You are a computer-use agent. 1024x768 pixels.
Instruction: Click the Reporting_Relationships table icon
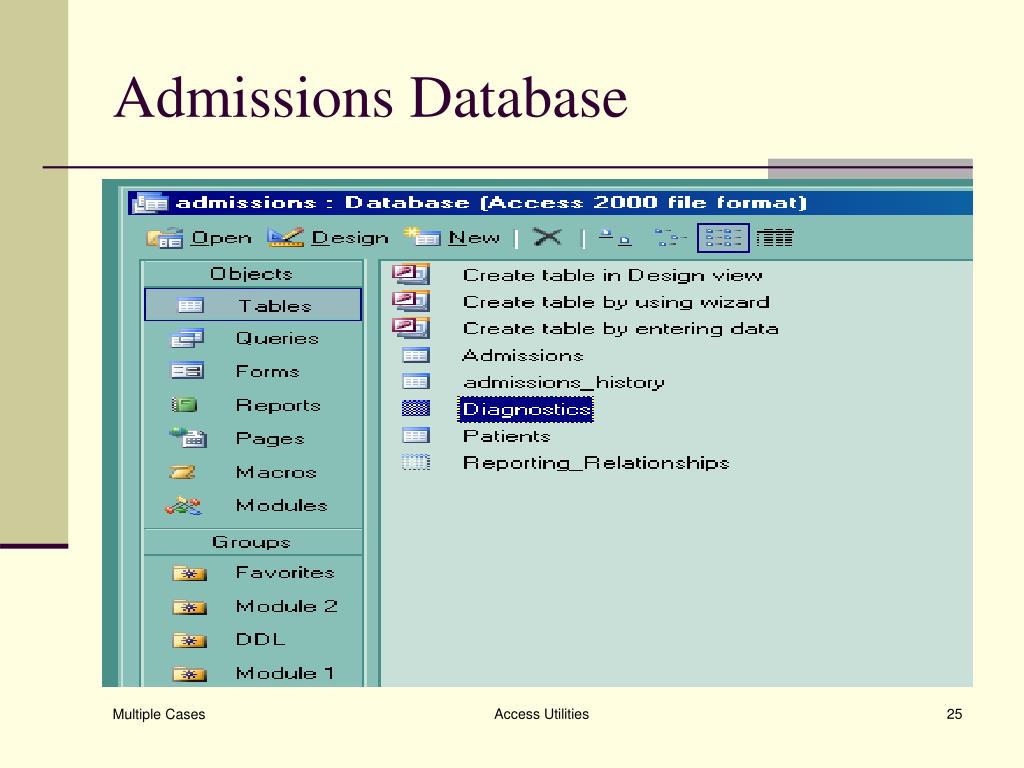coord(416,462)
